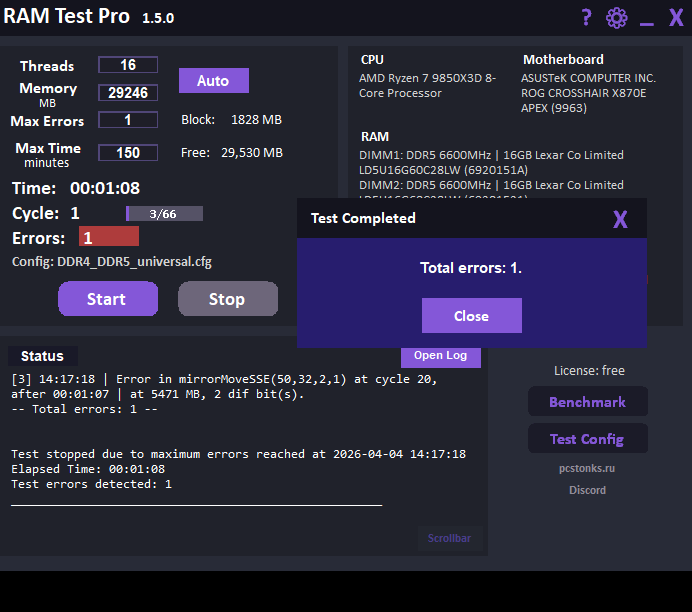Open the Discord link

(x=587, y=490)
